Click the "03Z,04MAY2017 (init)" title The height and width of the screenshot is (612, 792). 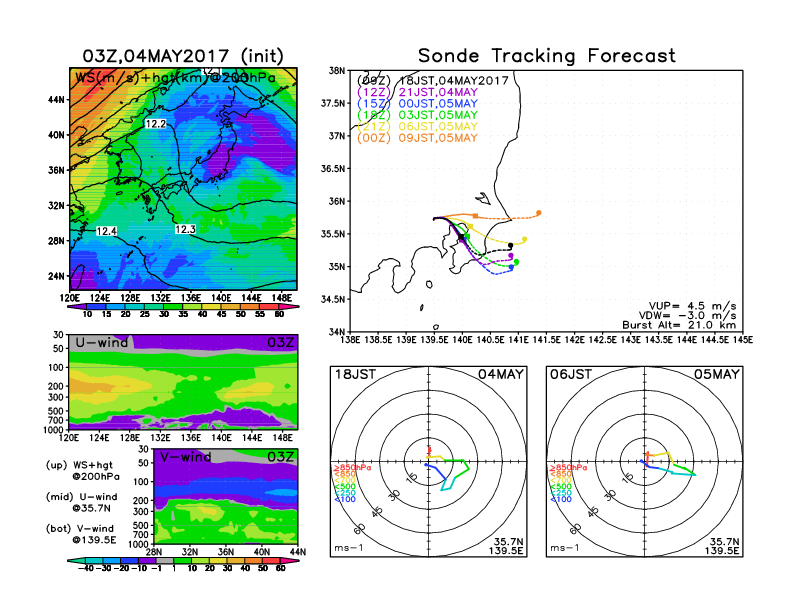click(183, 56)
